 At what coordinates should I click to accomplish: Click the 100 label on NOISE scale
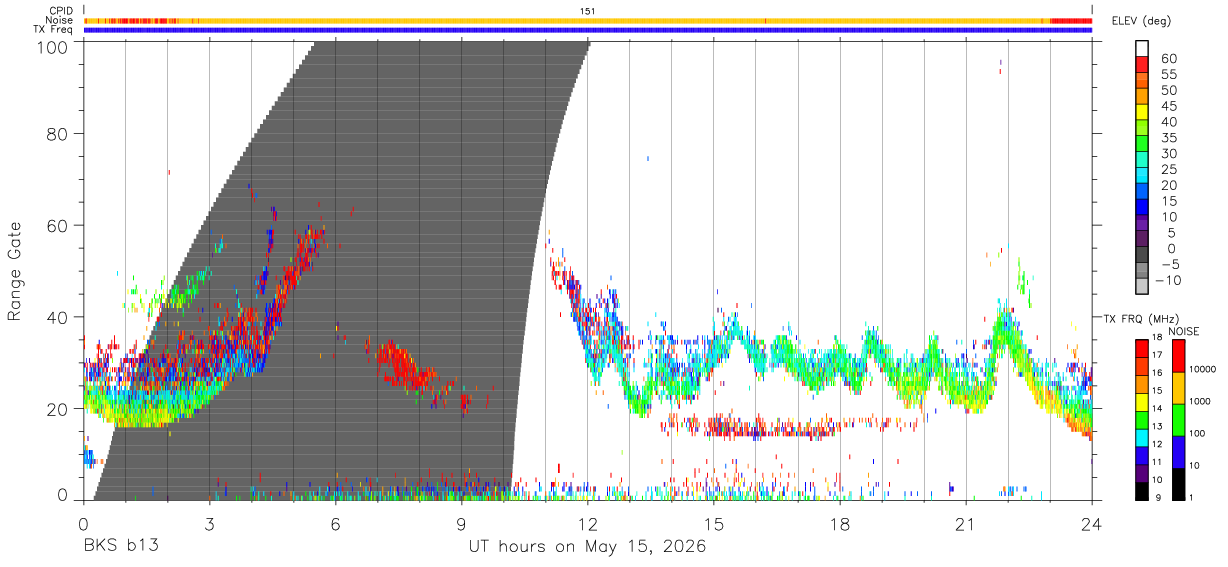pyautogui.click(x=1198, y=434)
